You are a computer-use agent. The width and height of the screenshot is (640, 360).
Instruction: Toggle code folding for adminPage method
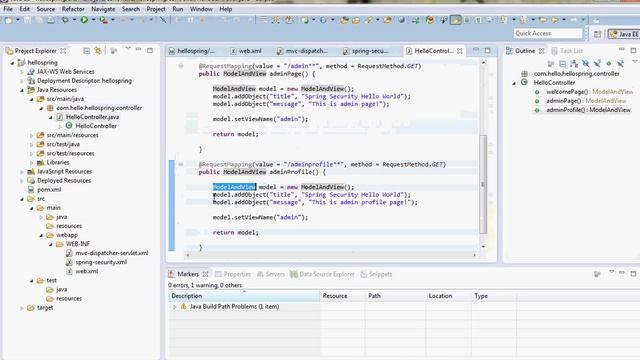(x=180, y=66)
